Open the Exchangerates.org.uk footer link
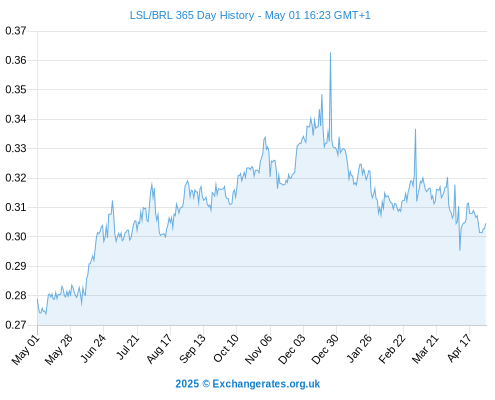Image resolution: width=495 pixels, height=400 pixels. (266, 384)
